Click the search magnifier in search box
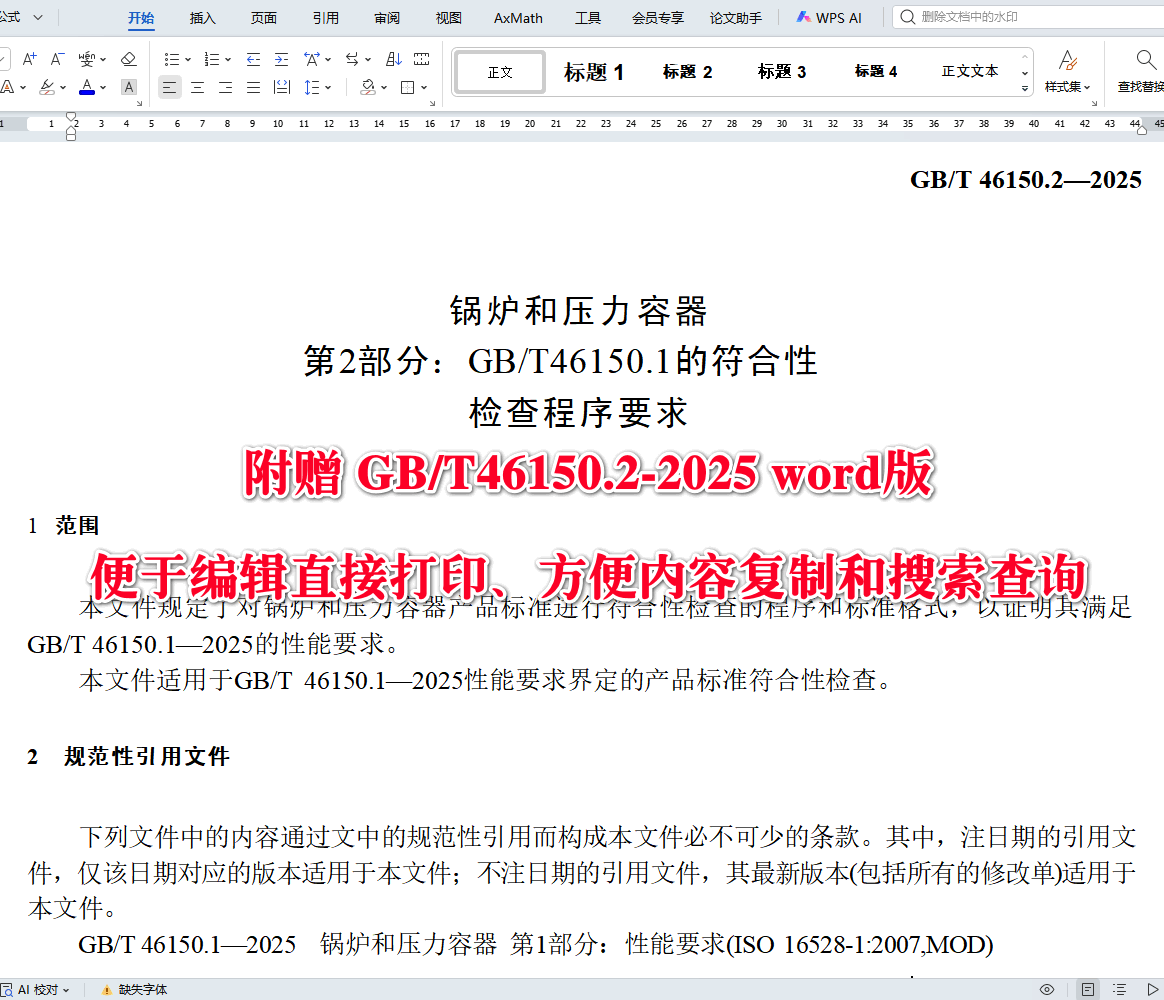The image size is (1164, 1000). pos(907,17)
